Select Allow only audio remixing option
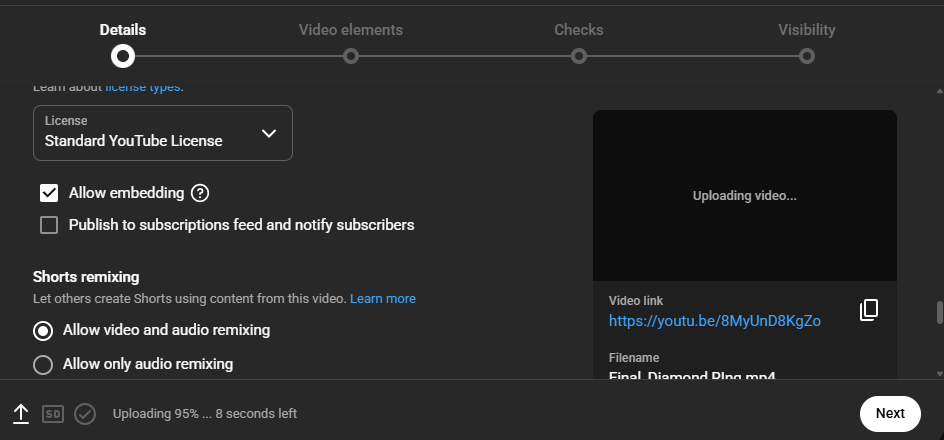This screenshot has width=944, height=440. click(x=43, y=365)
